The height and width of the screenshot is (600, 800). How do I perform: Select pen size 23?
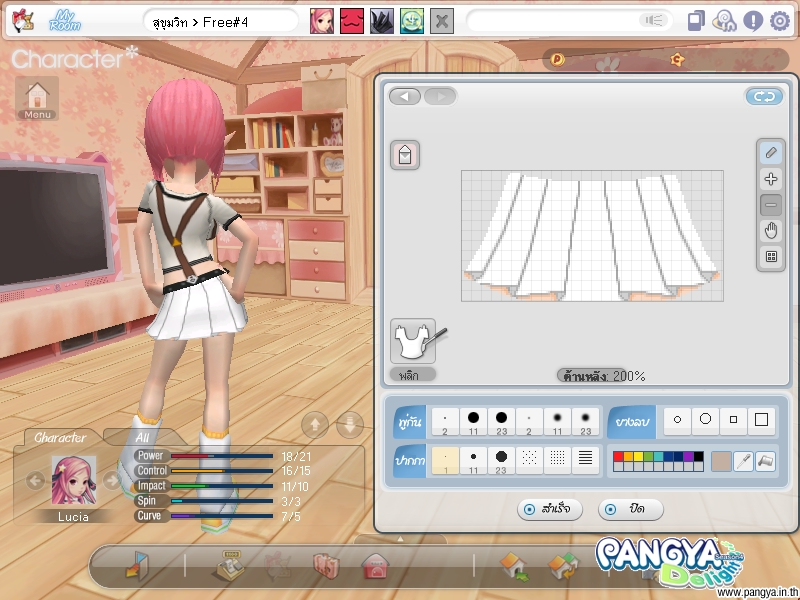pos(501,461)
